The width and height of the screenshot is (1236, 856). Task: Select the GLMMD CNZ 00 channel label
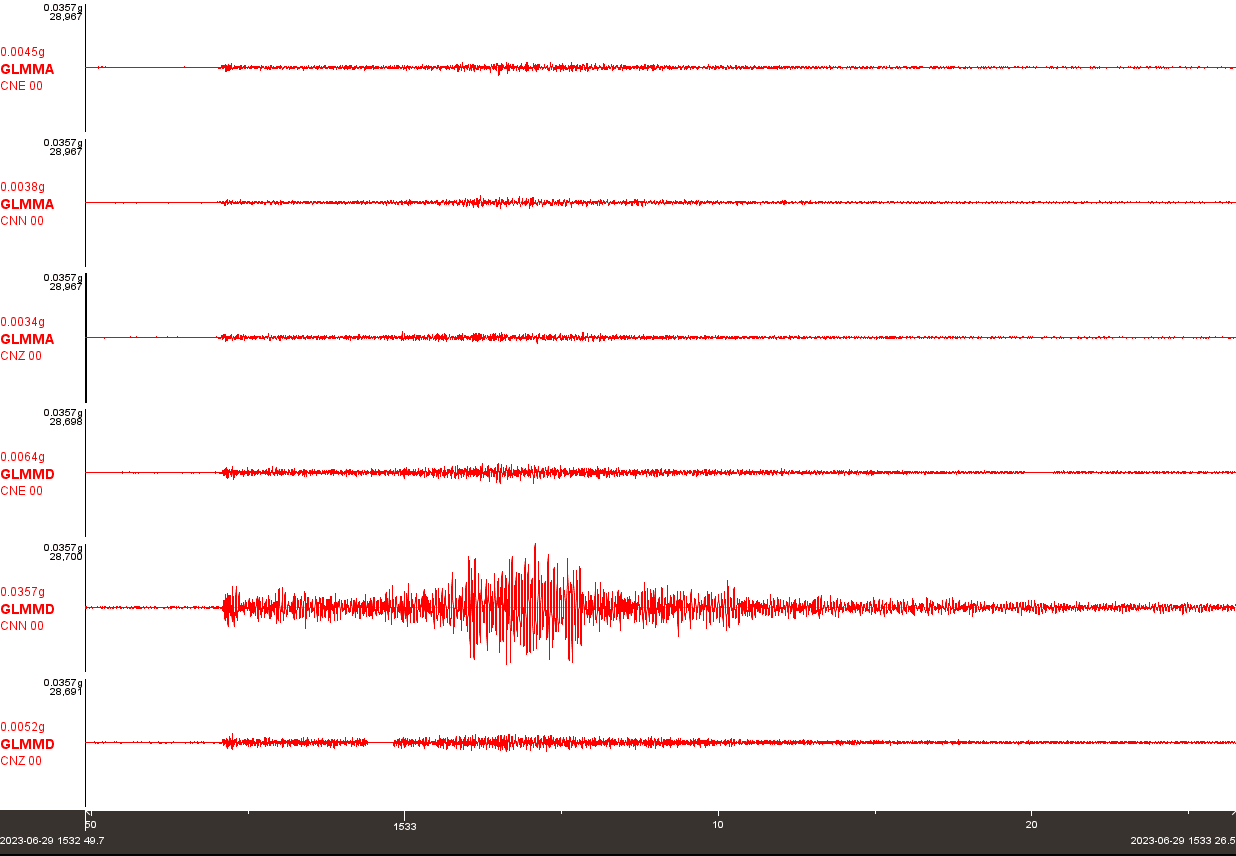coord(27,752)
